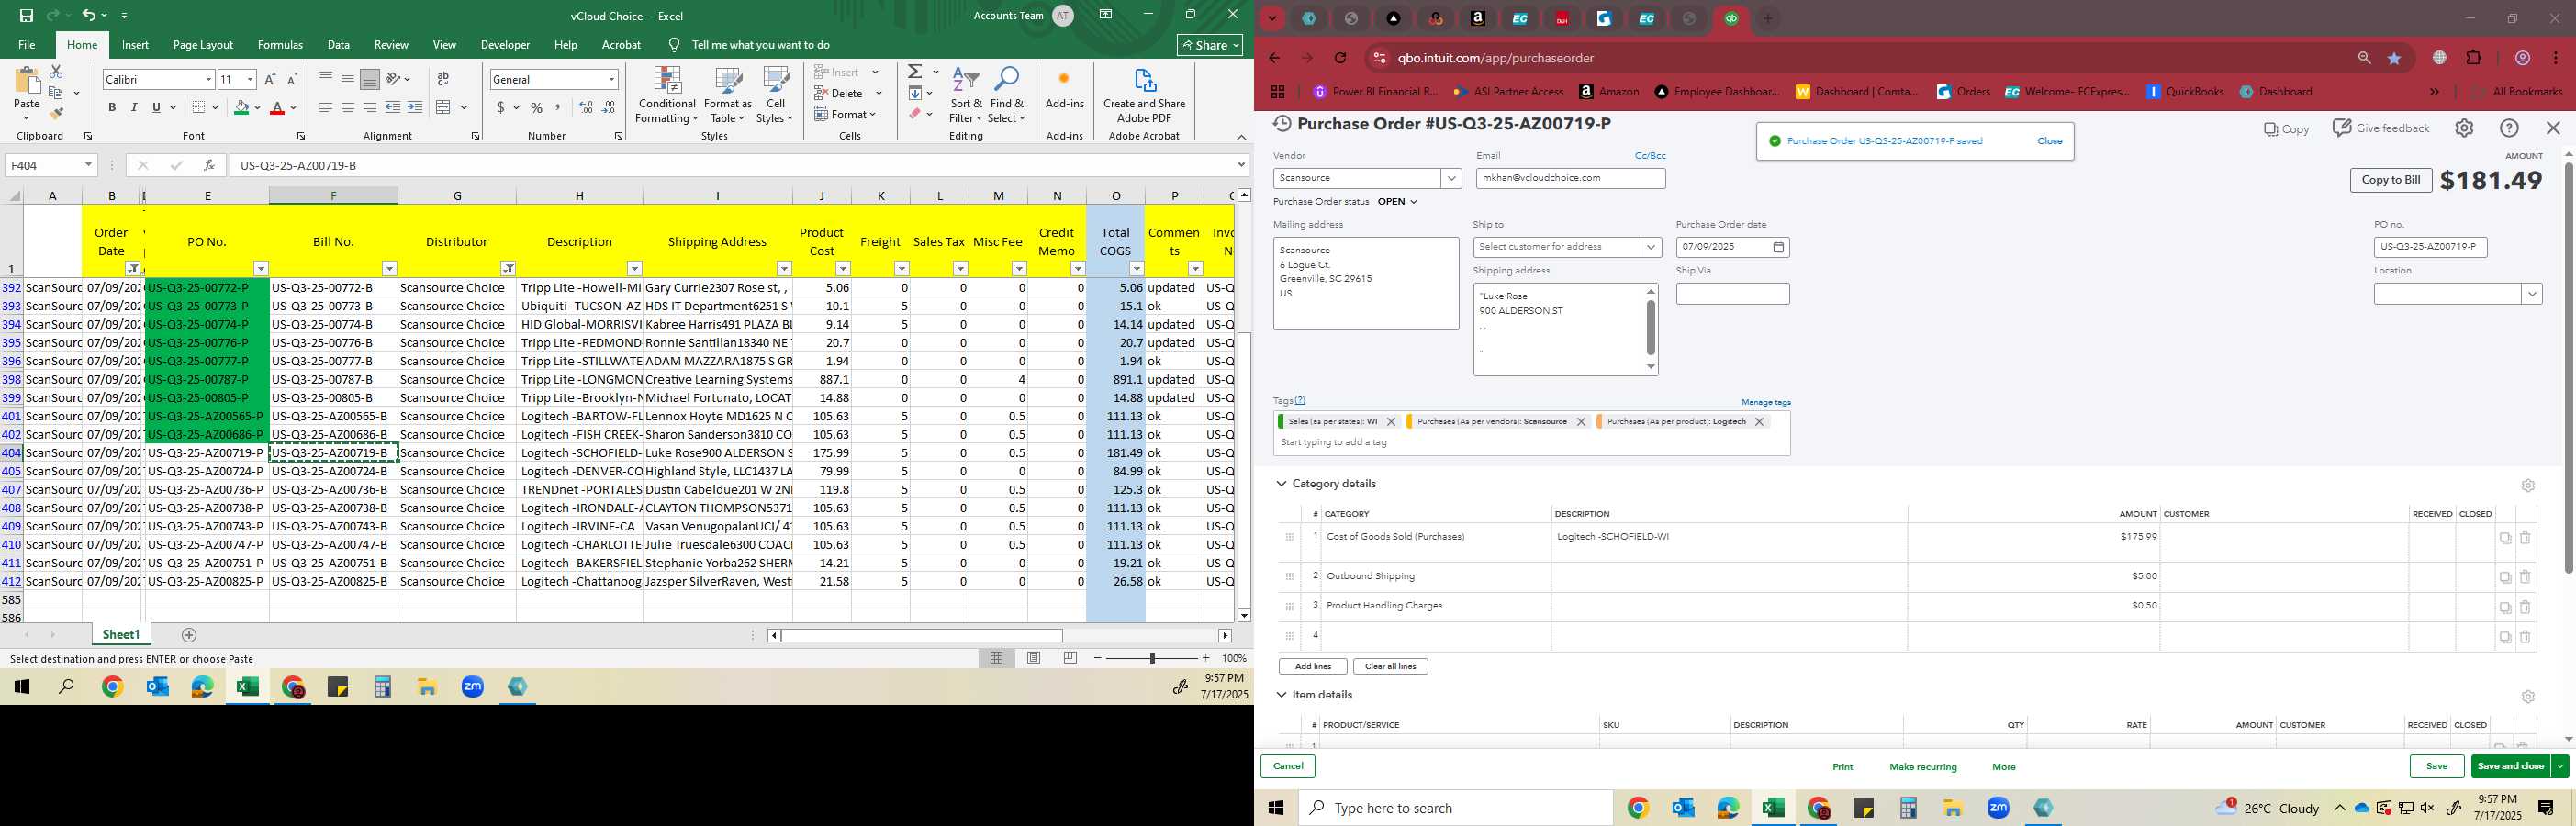Toggle Underline formatting in Excel ribbon

click(x=156, y=107)
